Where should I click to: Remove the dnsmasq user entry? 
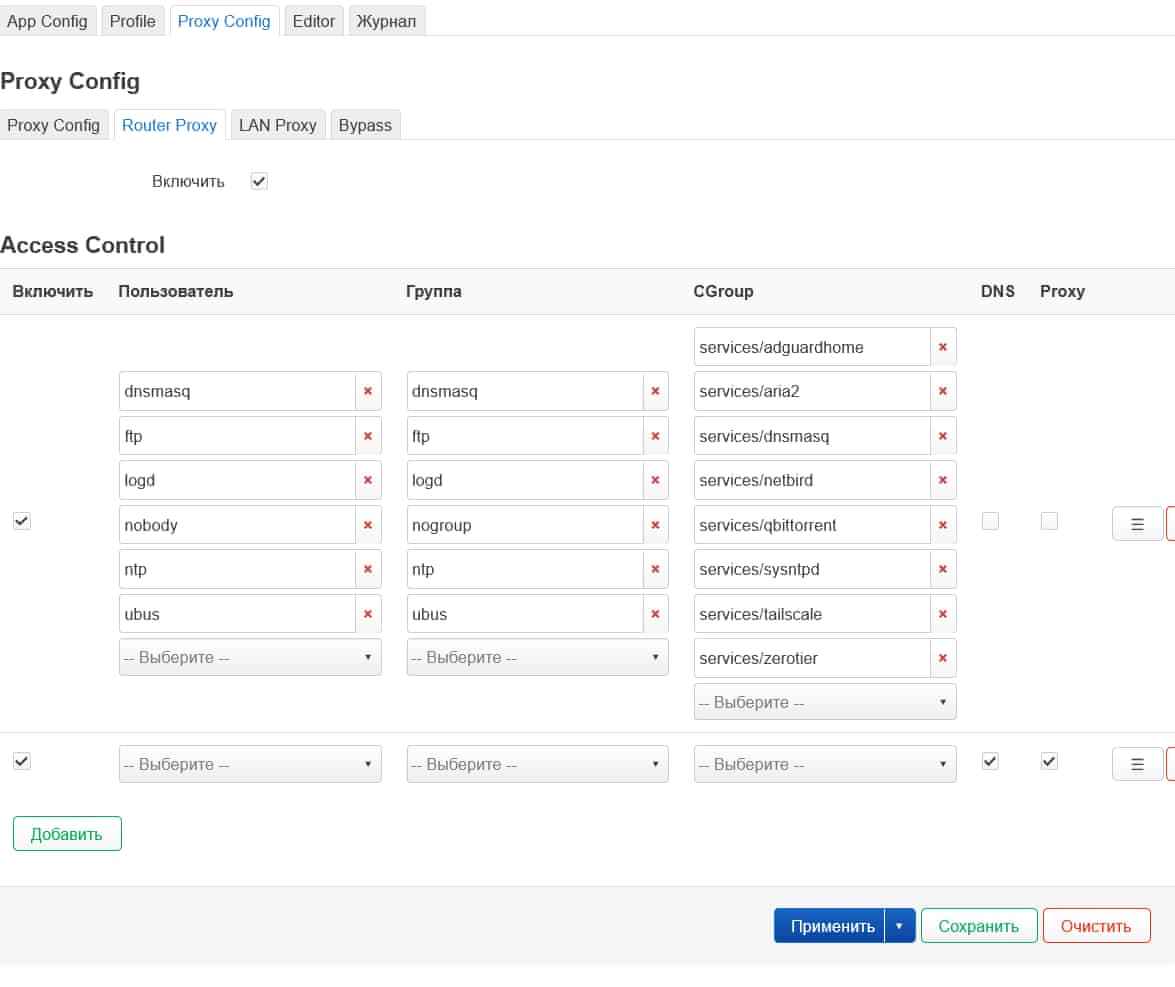367,391
